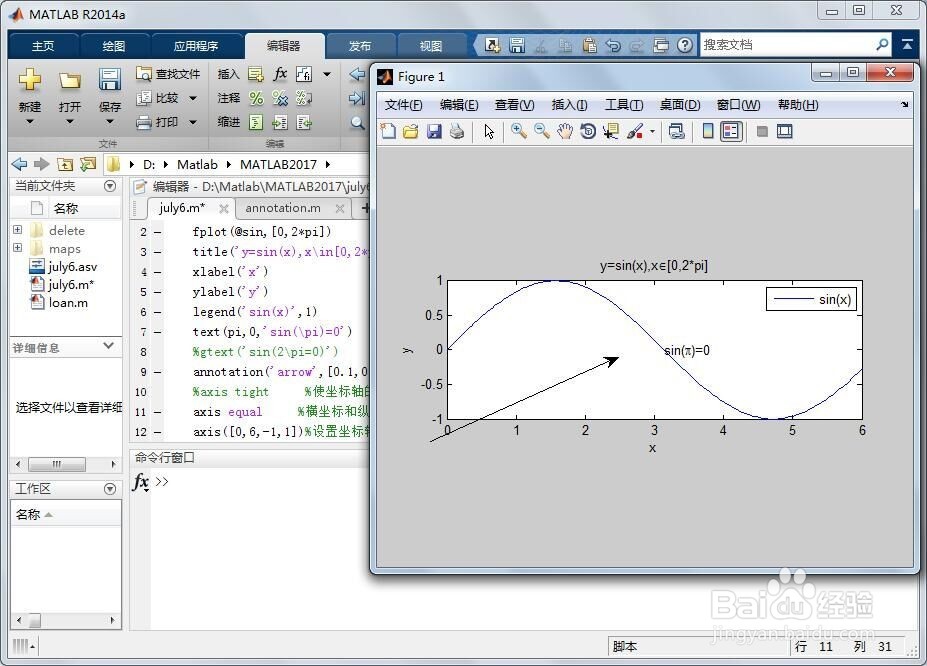
Task: Click the comment percent icon
Action: click(256, 98)
